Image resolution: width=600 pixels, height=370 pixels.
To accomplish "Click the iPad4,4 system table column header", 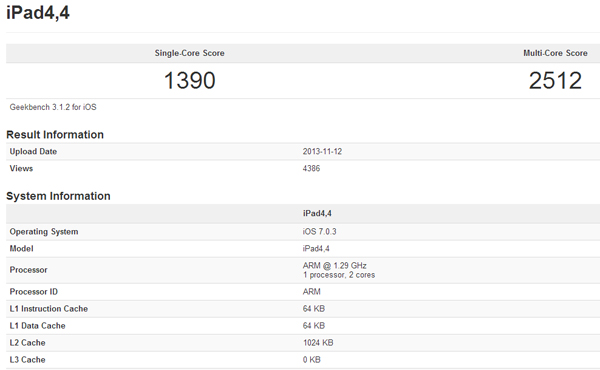I will [x=317, y=214].
